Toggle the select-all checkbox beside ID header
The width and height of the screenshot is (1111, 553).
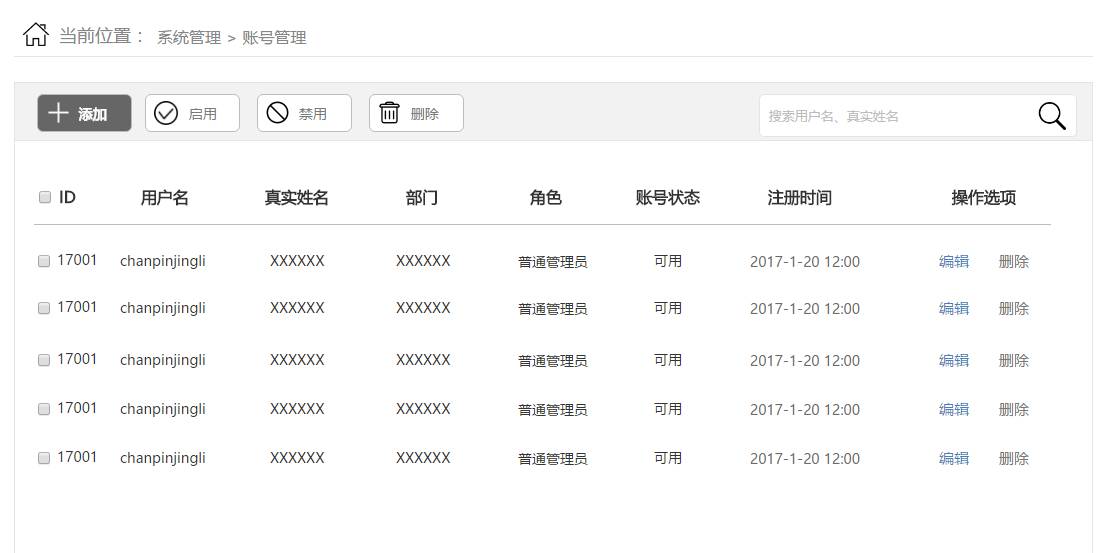[45, 197]
